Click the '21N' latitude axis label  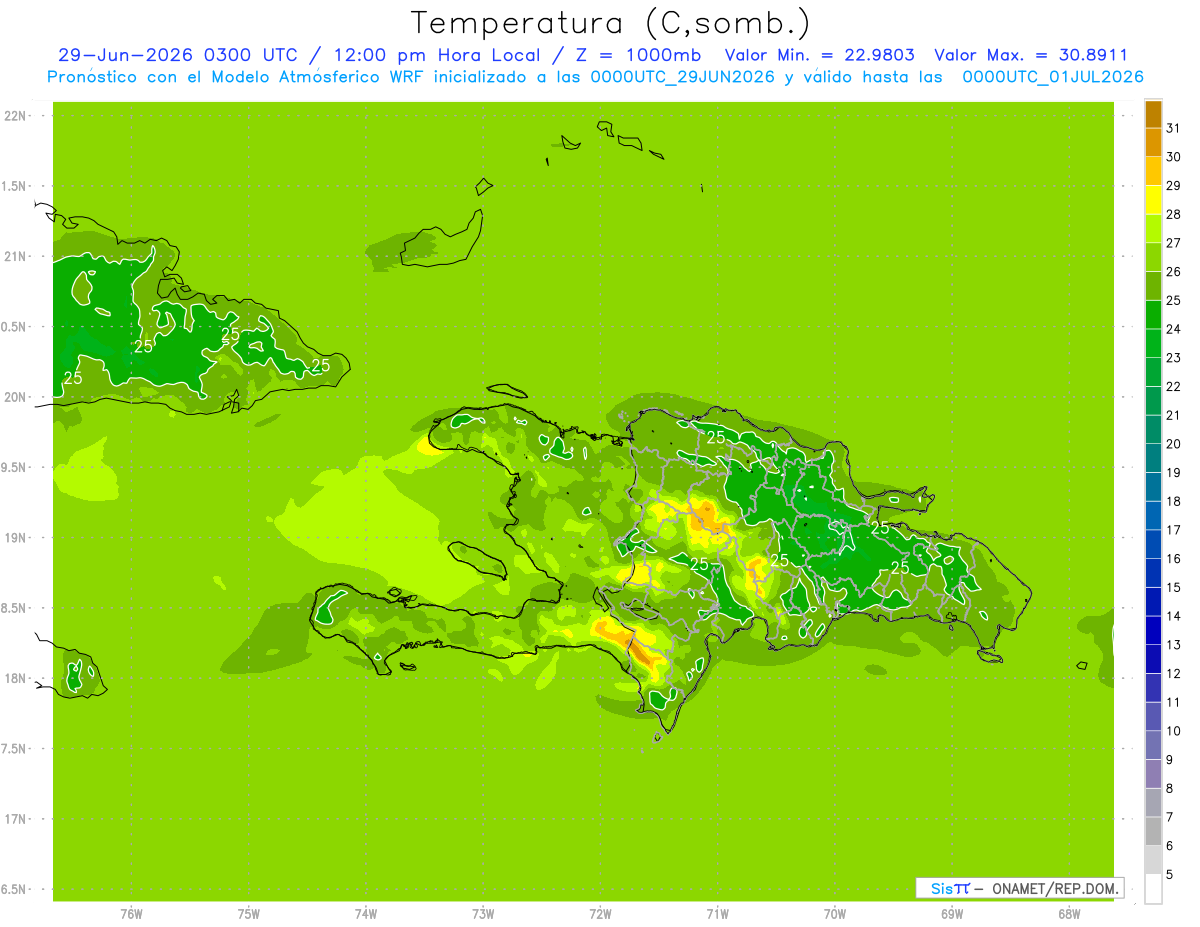(x=16, y=256)
